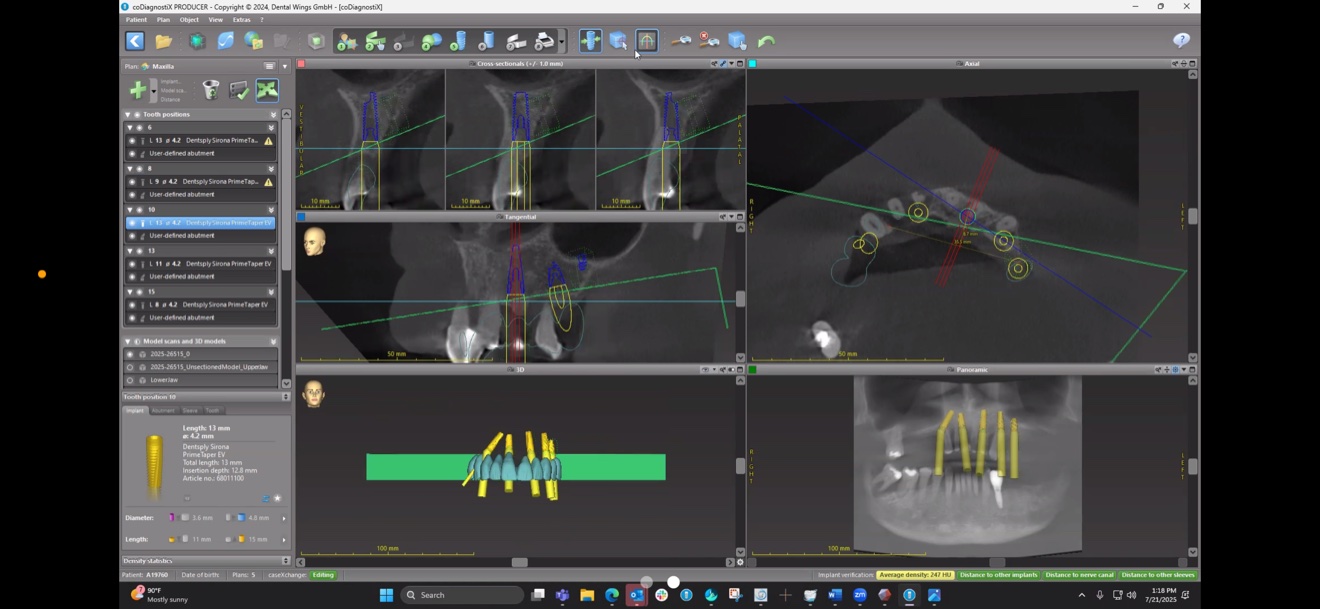Click the head orientation icon in Tangential view
This screenshot has width=1320, height=610.
pos(314,241)
